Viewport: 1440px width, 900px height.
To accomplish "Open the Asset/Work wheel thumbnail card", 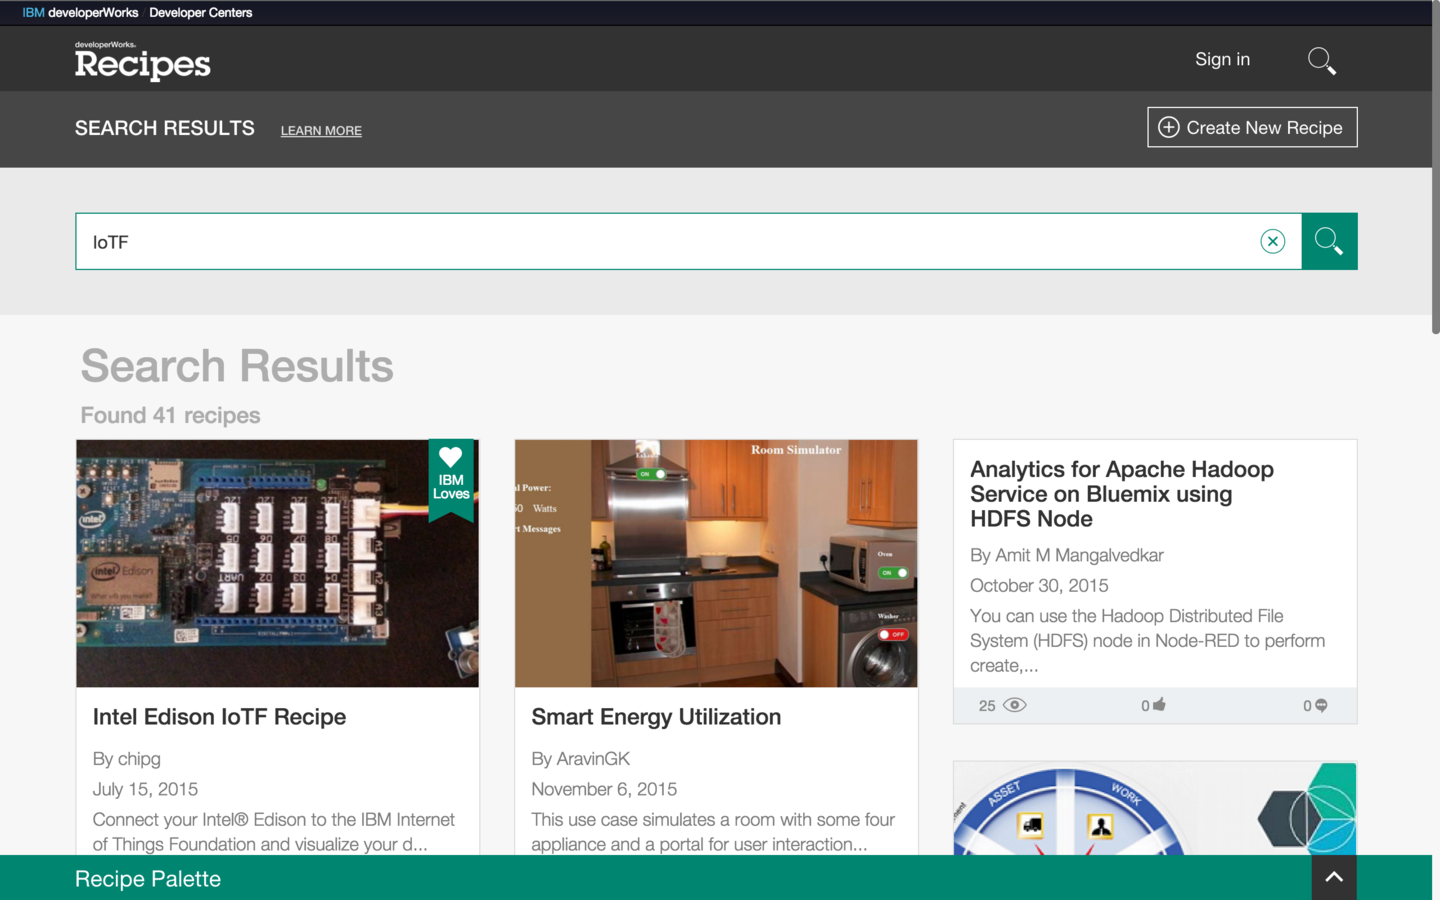I will point(1155,808).
